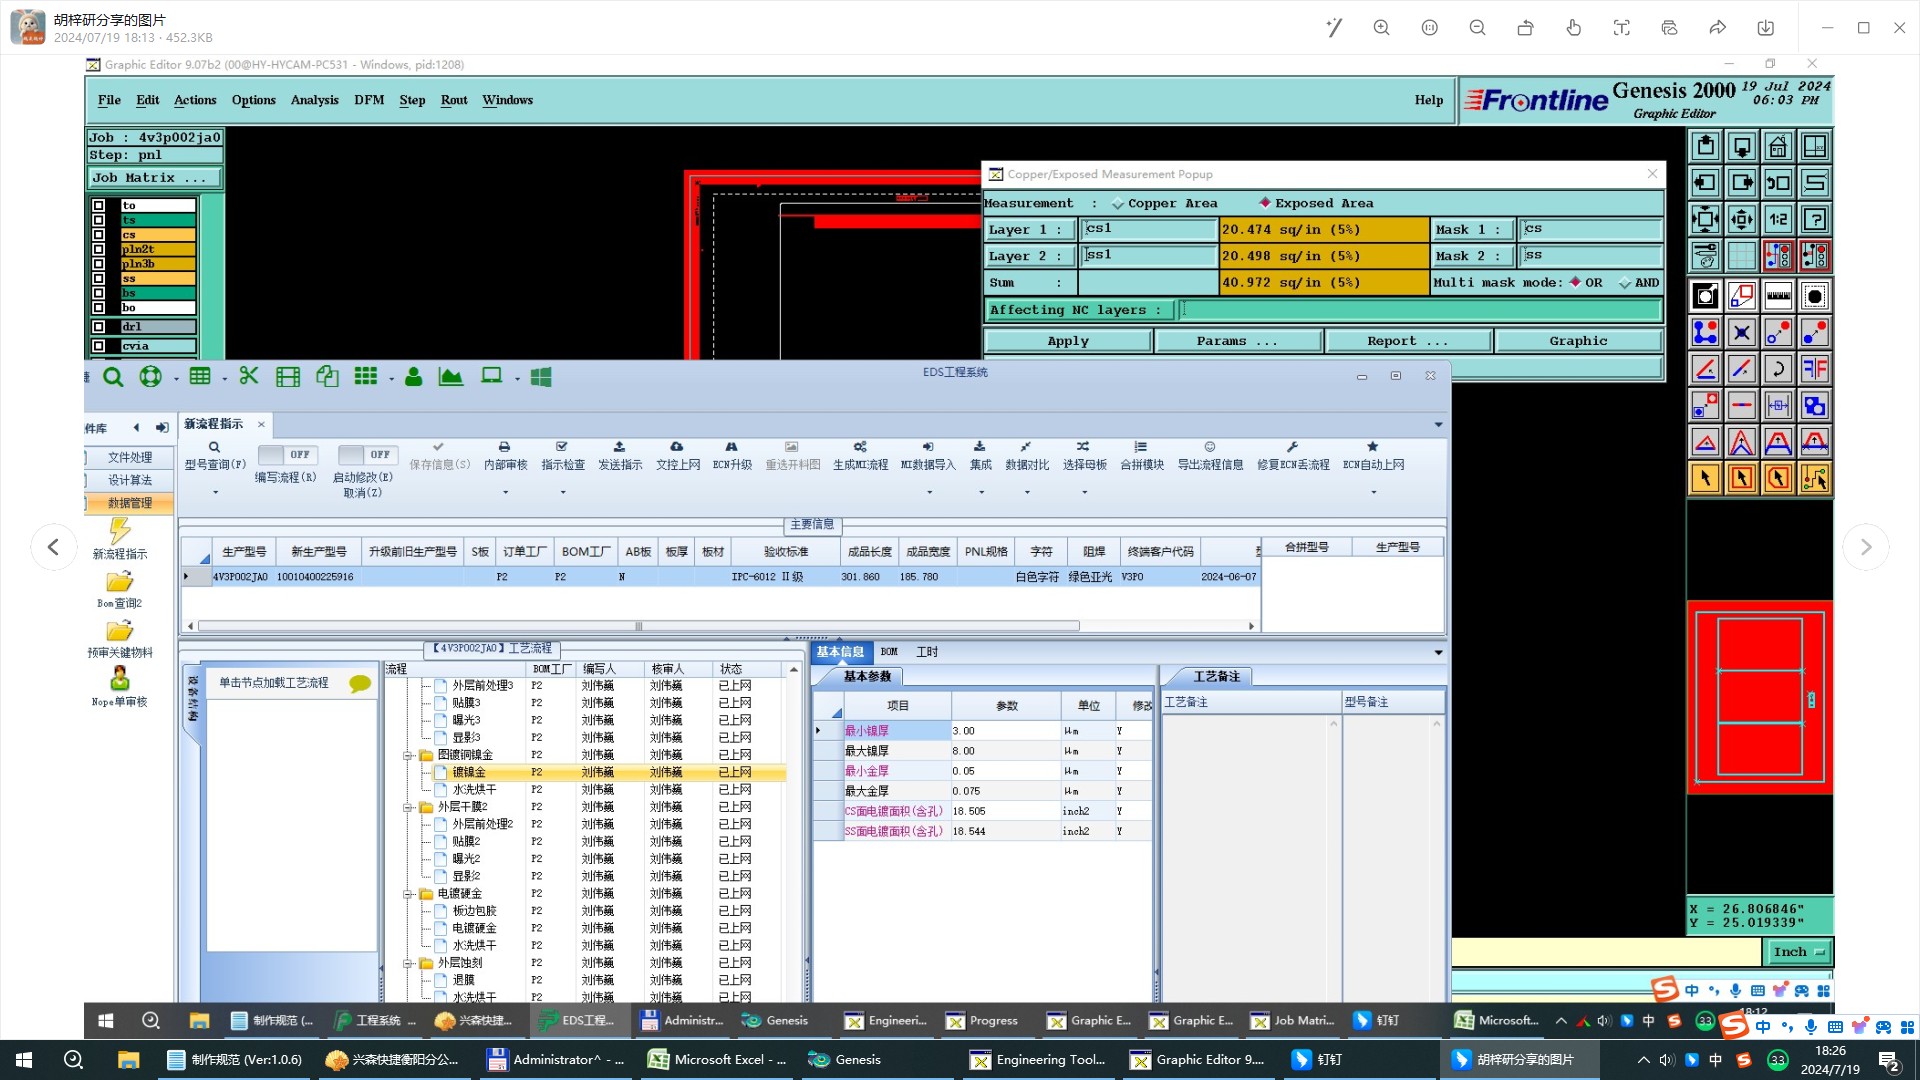Viewport: 1920px width, 1080px height.
Task: Select the Copper Area radio option
Action: pos(1118,203)
